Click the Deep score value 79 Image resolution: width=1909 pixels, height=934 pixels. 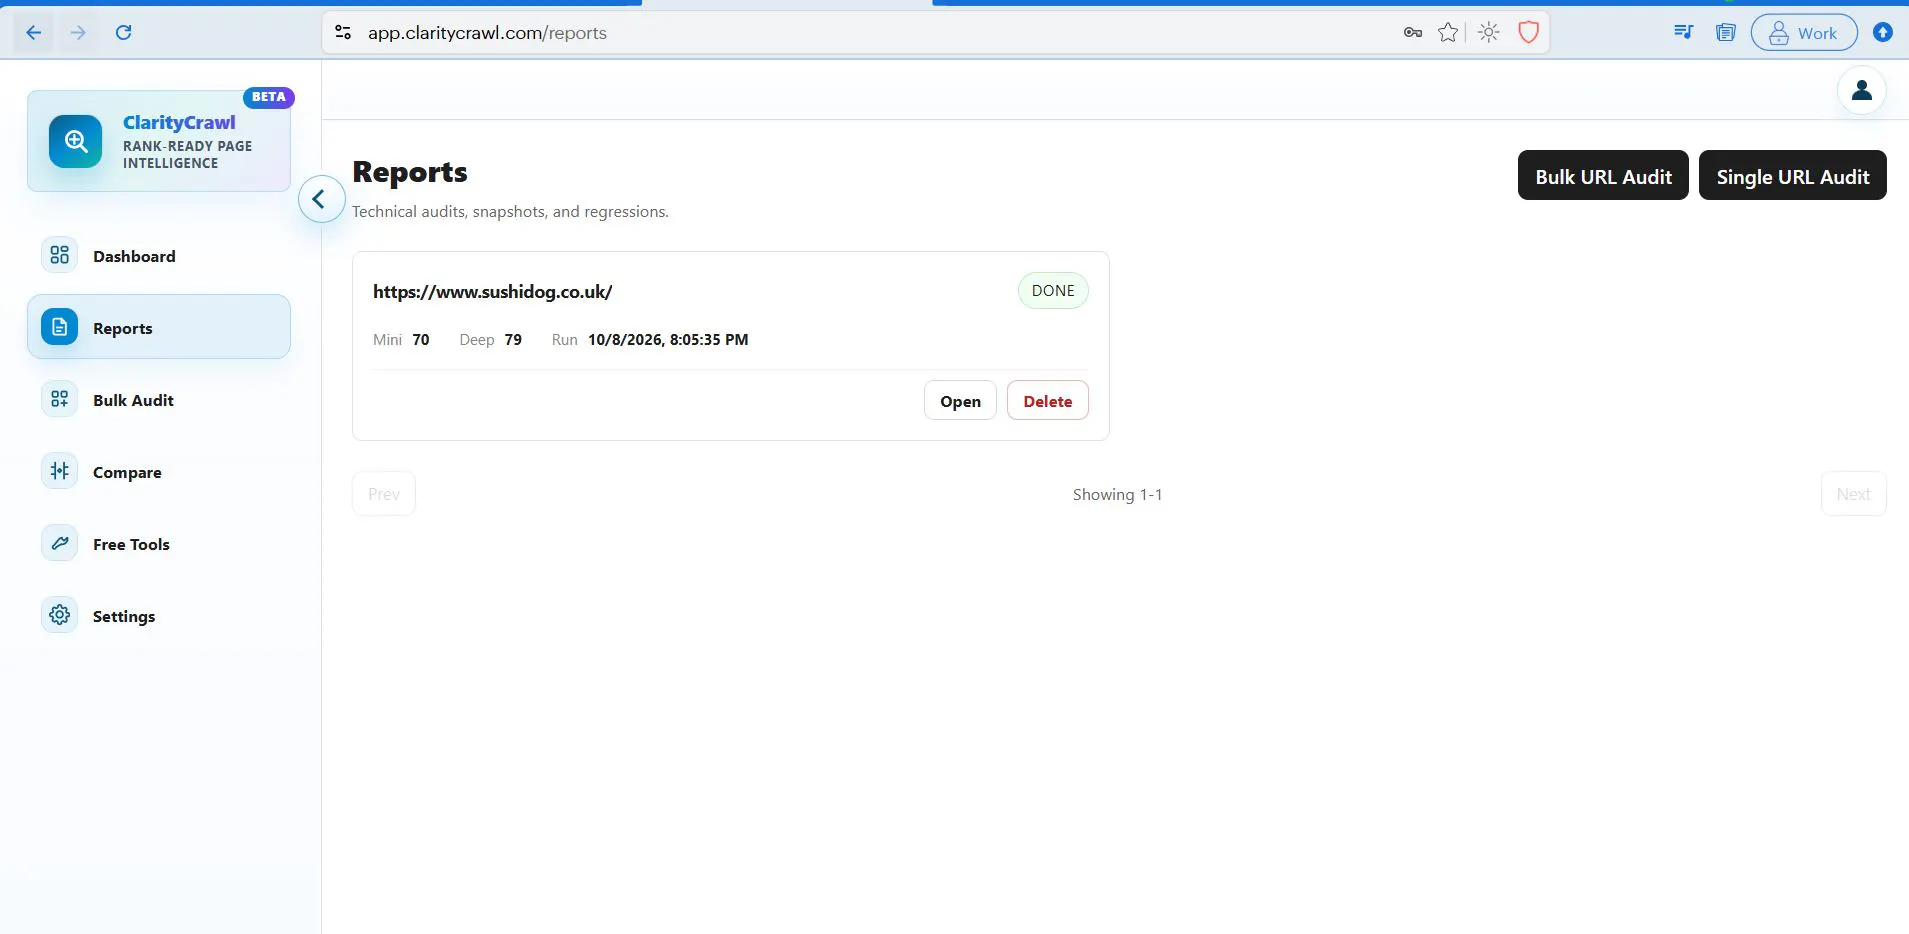513,340
